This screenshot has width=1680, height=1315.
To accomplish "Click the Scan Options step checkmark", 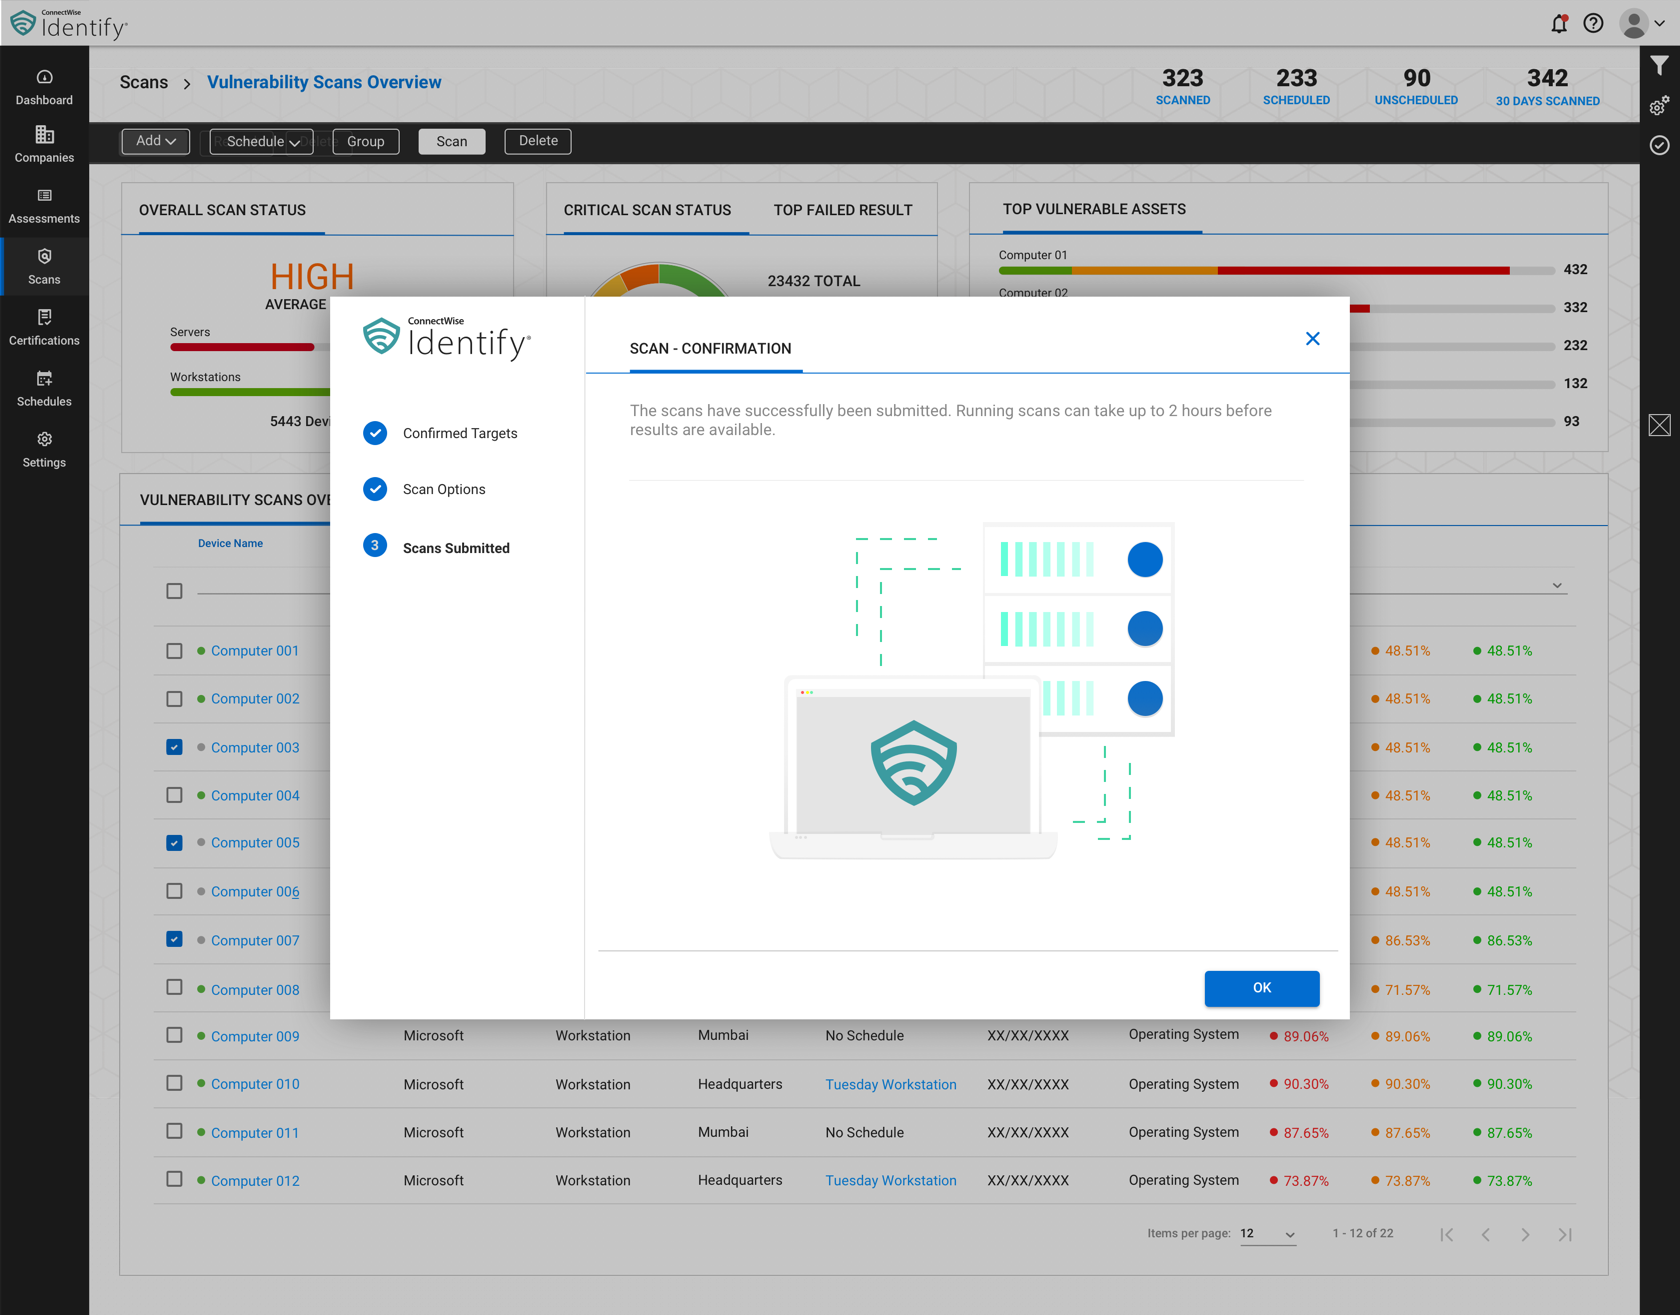I will click(x=375, y=489).
